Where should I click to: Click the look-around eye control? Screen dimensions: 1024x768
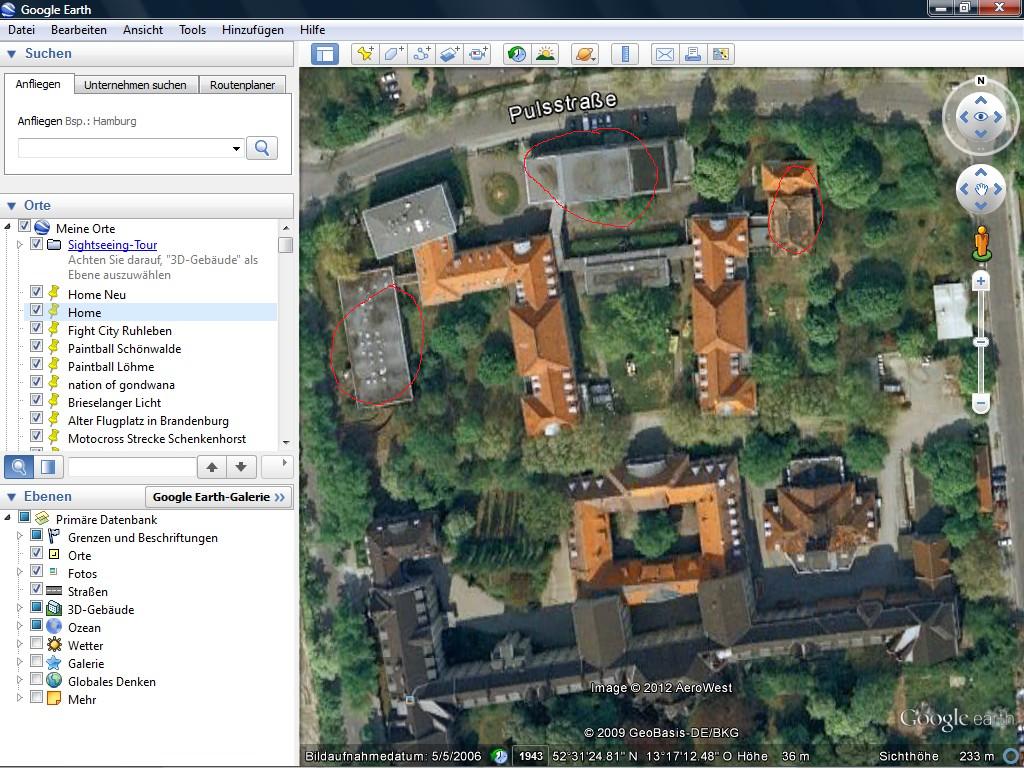point(980,117)
